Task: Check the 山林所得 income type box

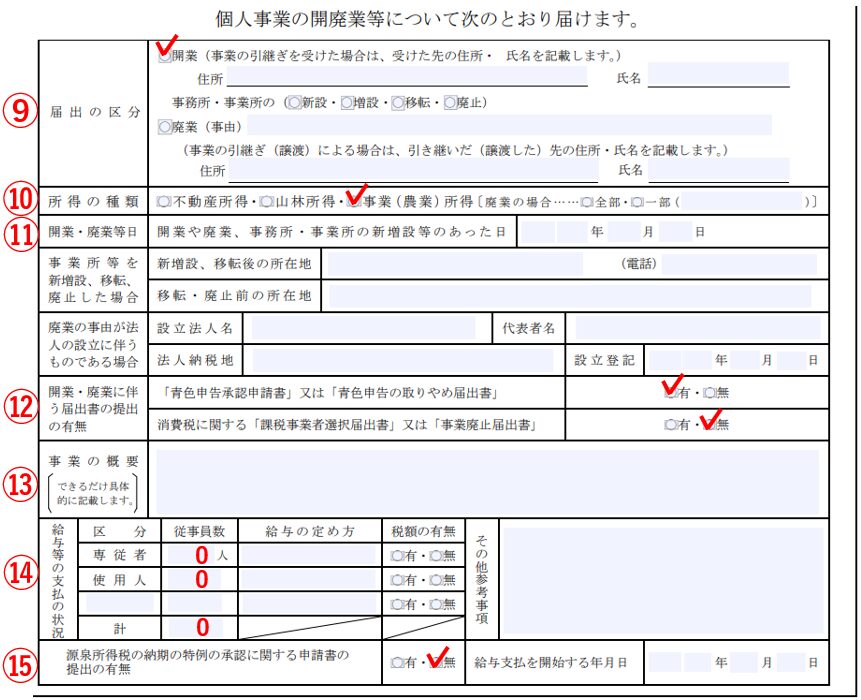Action: (x=266, y=202)
